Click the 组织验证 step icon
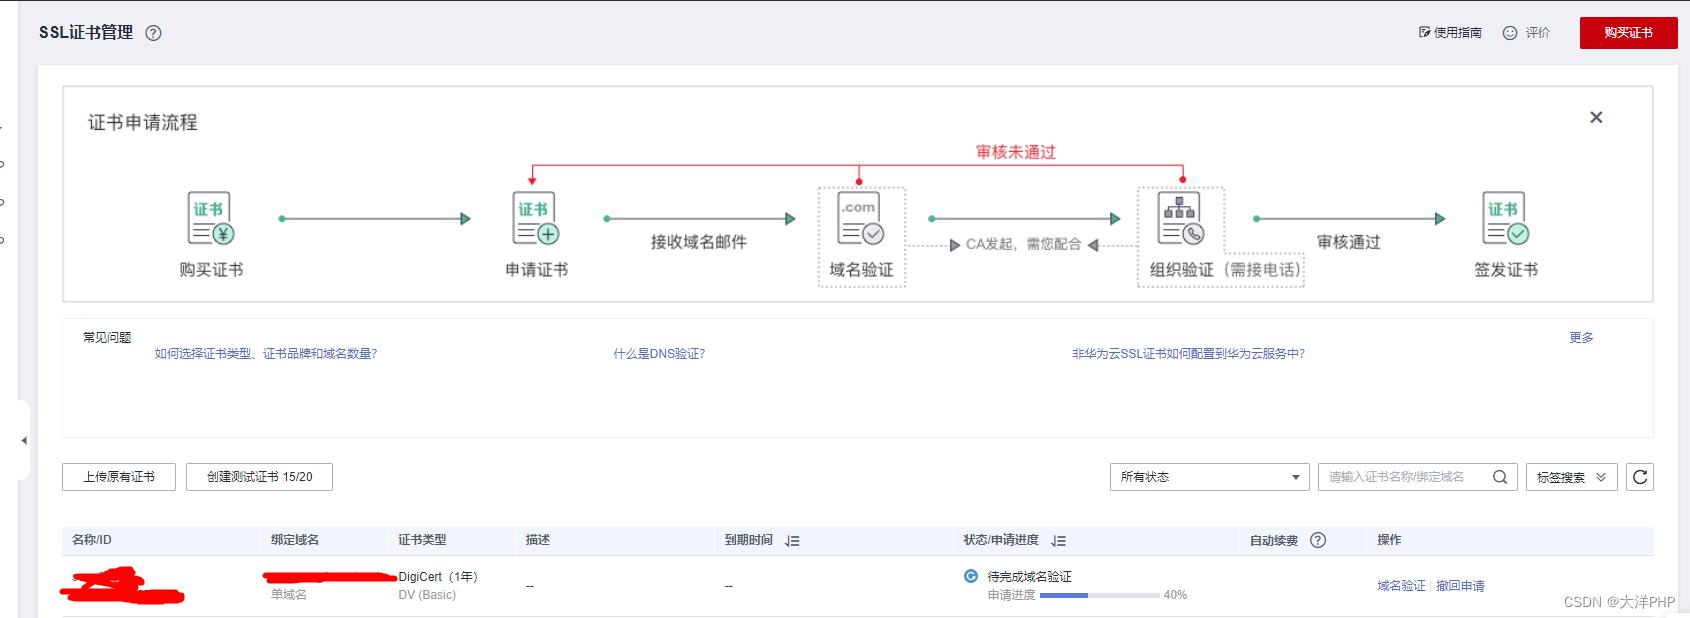 [x=1181, y=218]
